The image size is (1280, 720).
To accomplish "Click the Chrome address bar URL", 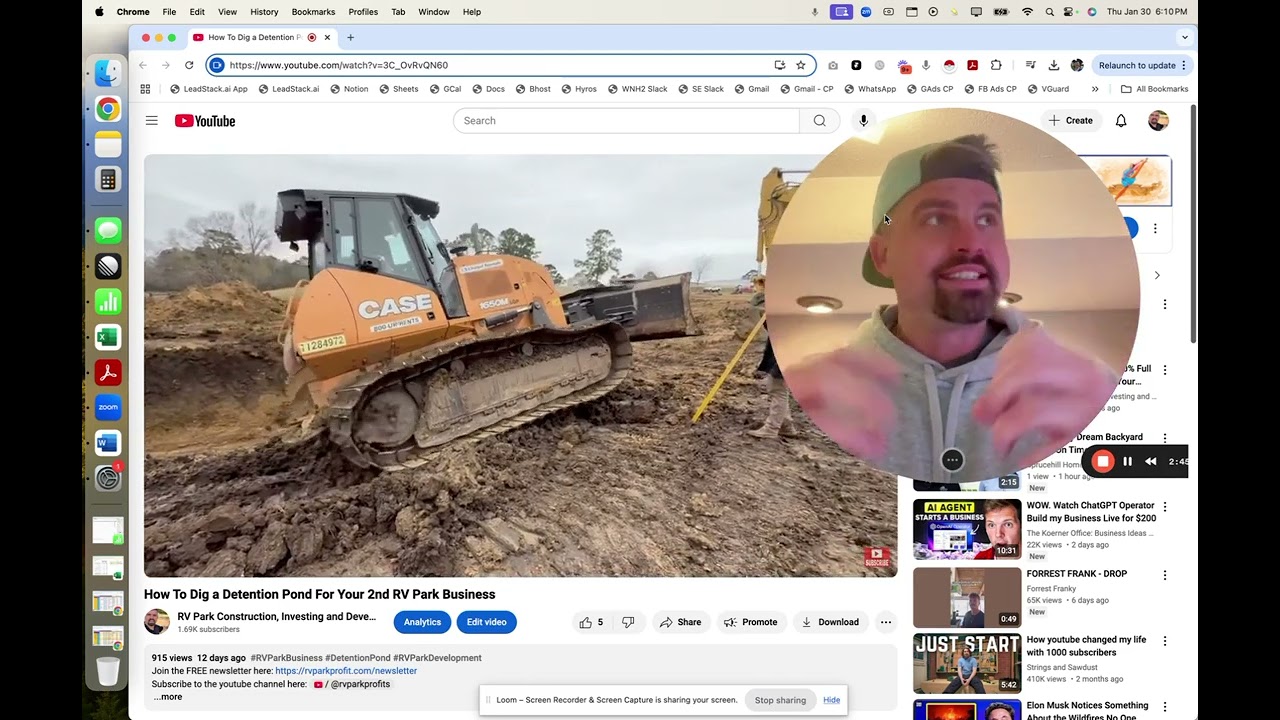I will tap(338, 65).
